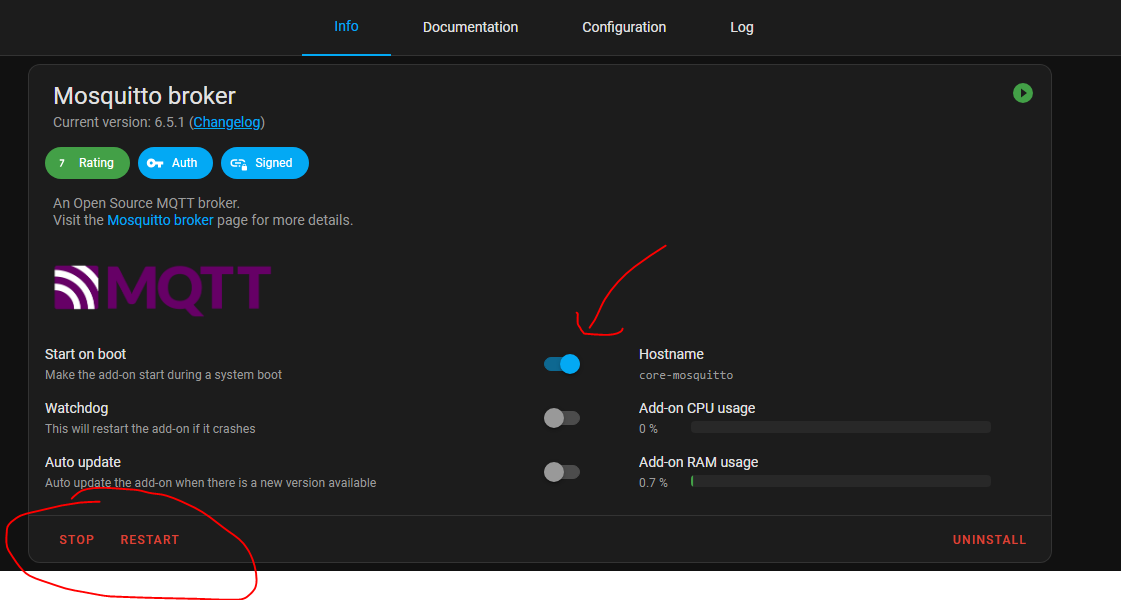This screenshot has height=600, width=1121.
Task: Click the RESTART button
Action: click(x=149, y=540)
